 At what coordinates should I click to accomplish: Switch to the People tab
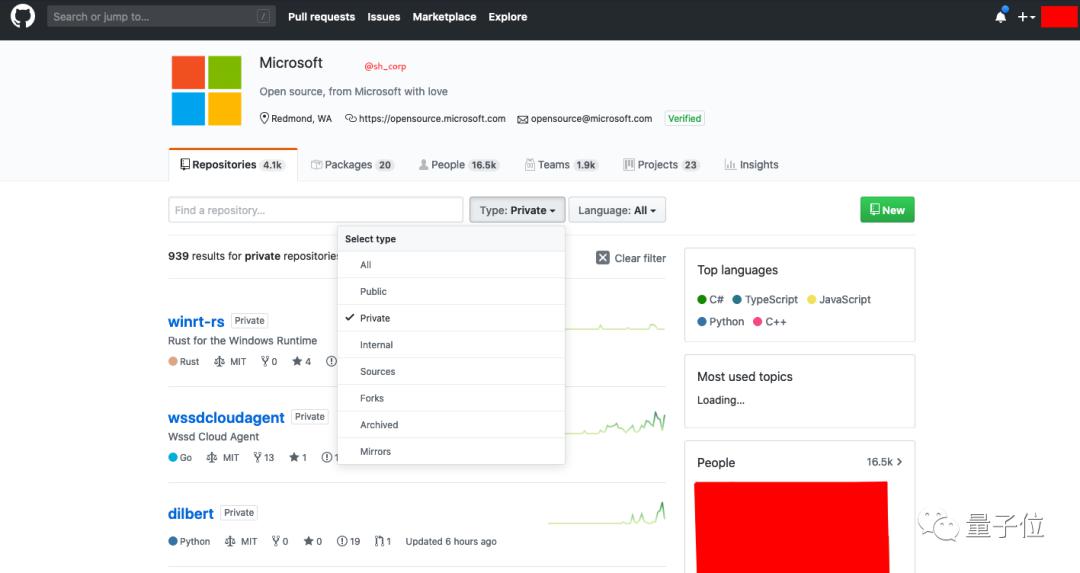[459, 165]
